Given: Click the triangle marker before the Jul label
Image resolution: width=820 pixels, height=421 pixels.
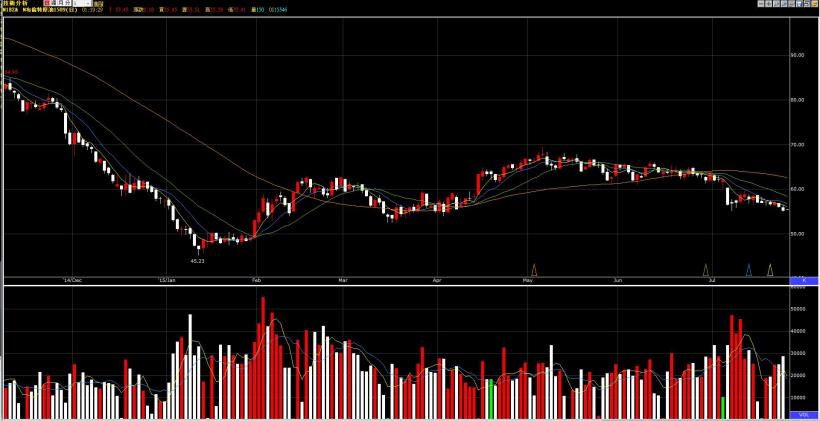Looking at the screenshot, I should point(705,270).
